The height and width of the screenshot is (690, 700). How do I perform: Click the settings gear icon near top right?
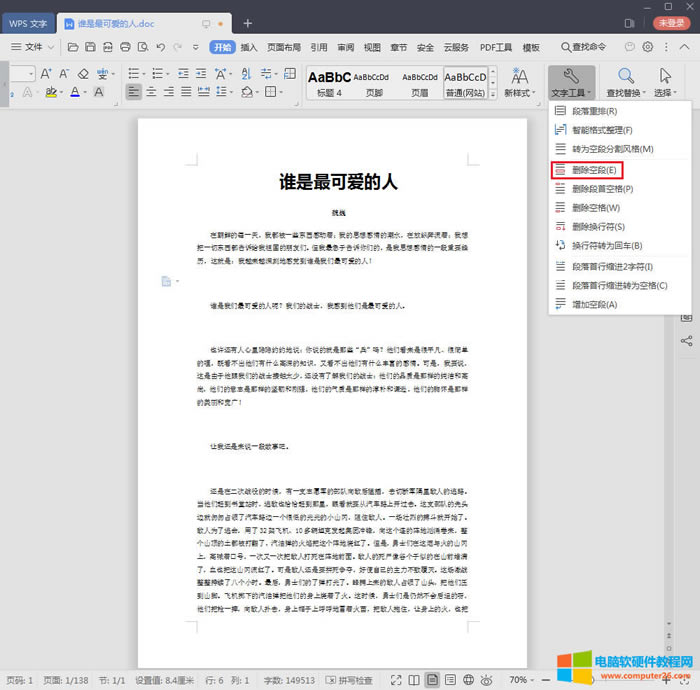coord(648,47)
